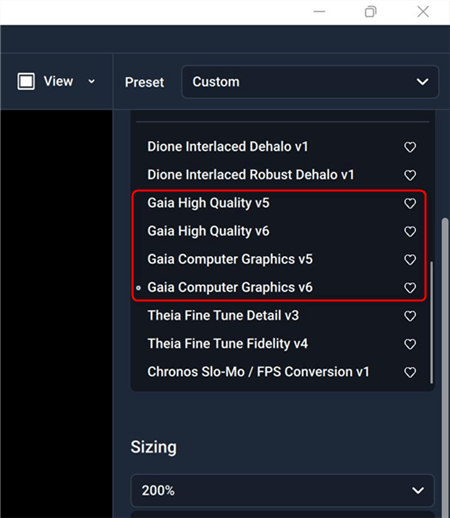Click the restore window icon
Image resolution: width=450 pixels, height=518 pixels.
click(370, 12)
